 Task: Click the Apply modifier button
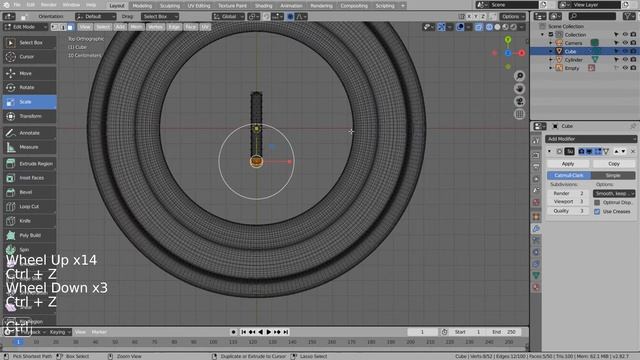tap(568, 164)
